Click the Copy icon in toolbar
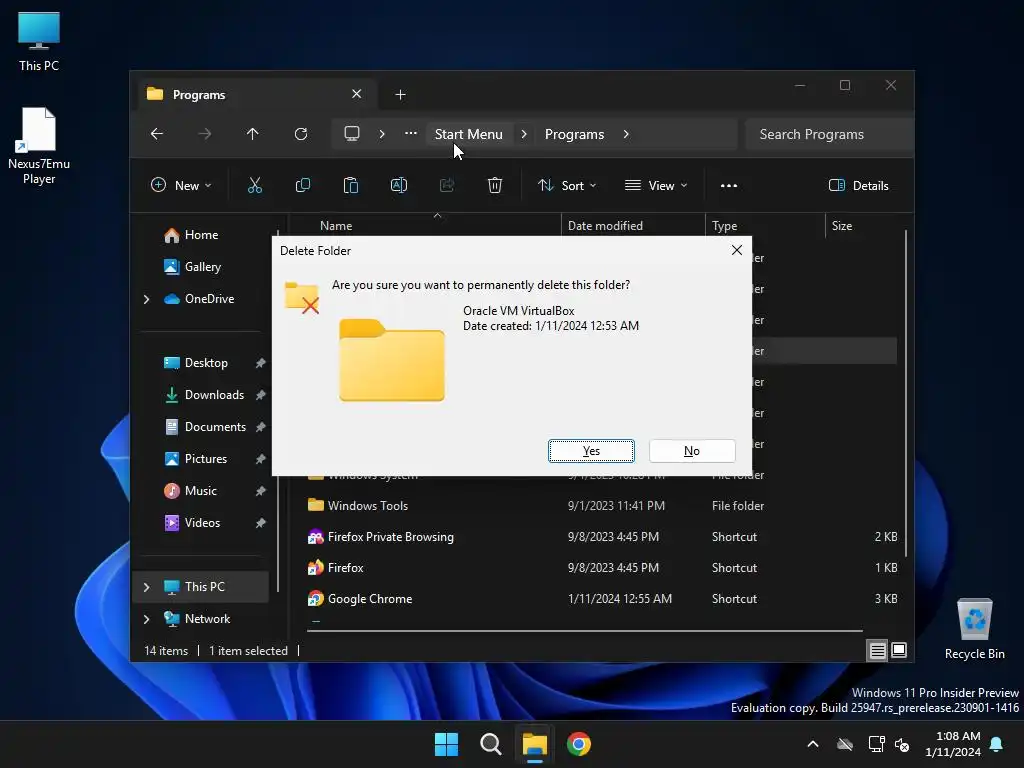 coord(302,185)
